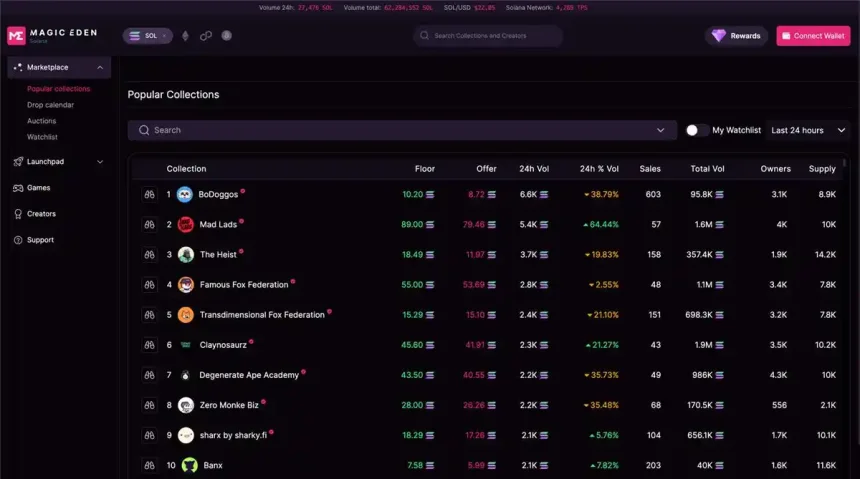Click the Games controller icon in sidebar
This screenshot has height=479, width=860.
pos(18,188)
